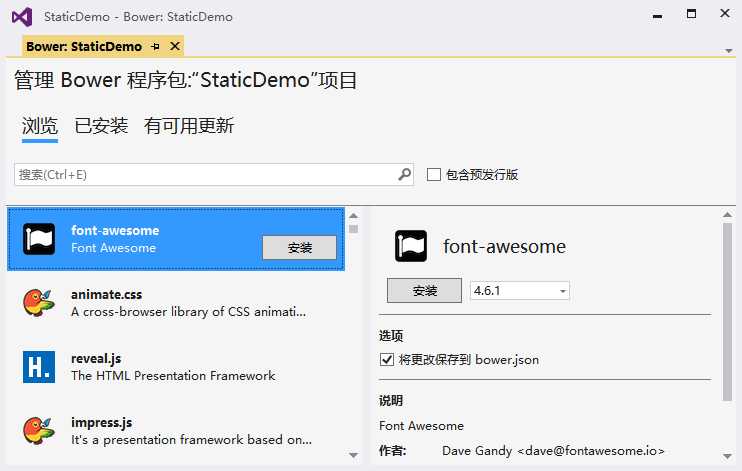Viewport: 742px width, 471px height.
Task: Click the 选项 section heading
Action: click(391, 336)
